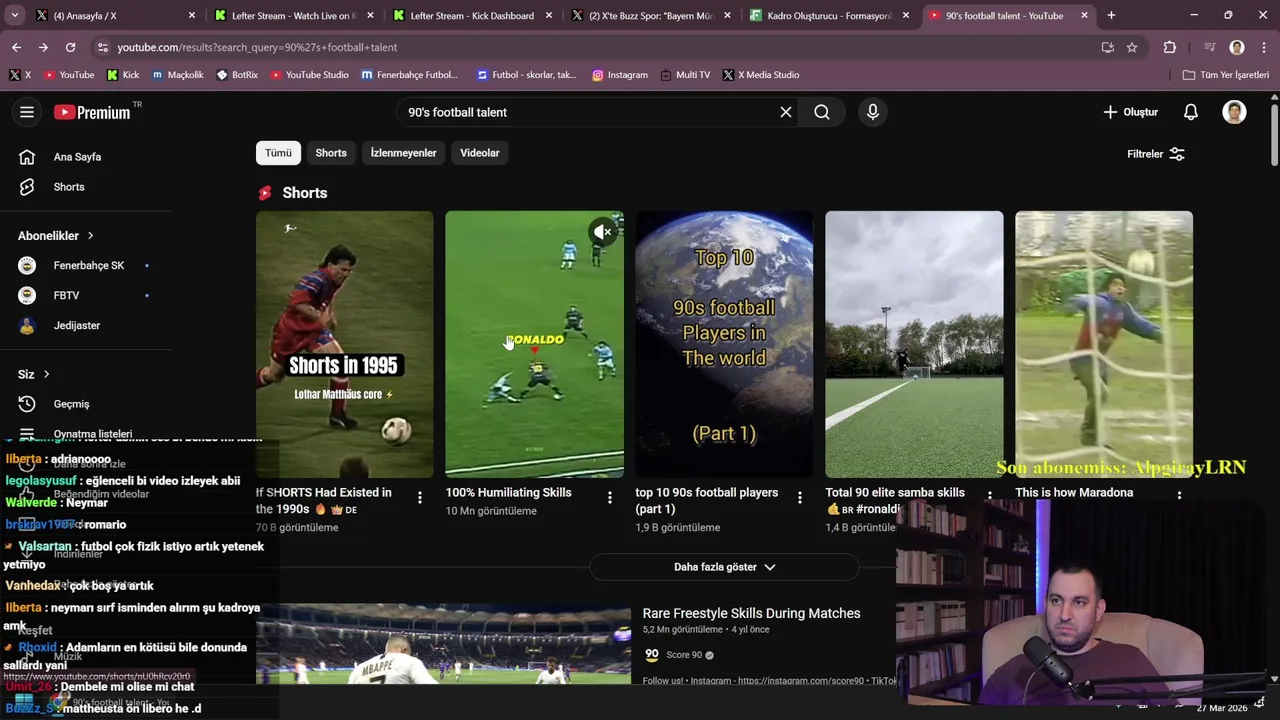Image resolution: width=1280 pixels, height=720 pixels.
Task: Click the page vertical scrollbar
Action: (1274, 135)
